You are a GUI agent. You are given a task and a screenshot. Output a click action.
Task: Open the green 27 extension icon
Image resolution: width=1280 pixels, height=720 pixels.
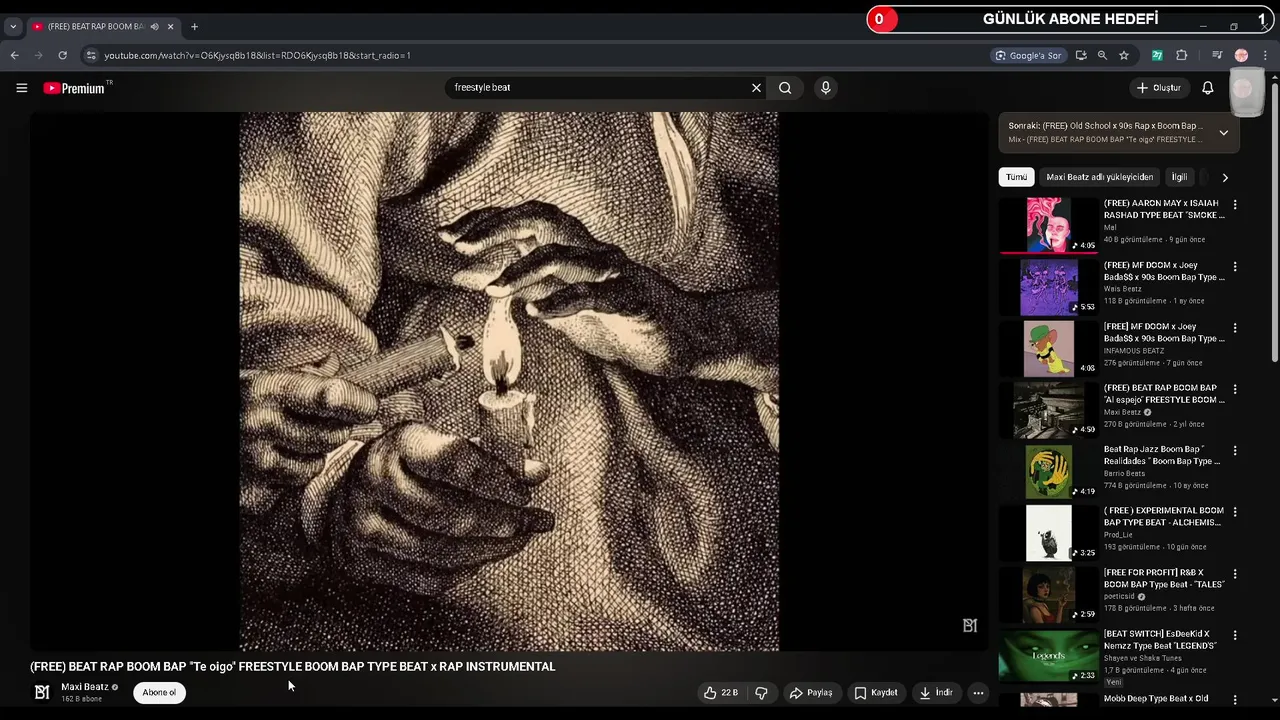pos(1157,55)
